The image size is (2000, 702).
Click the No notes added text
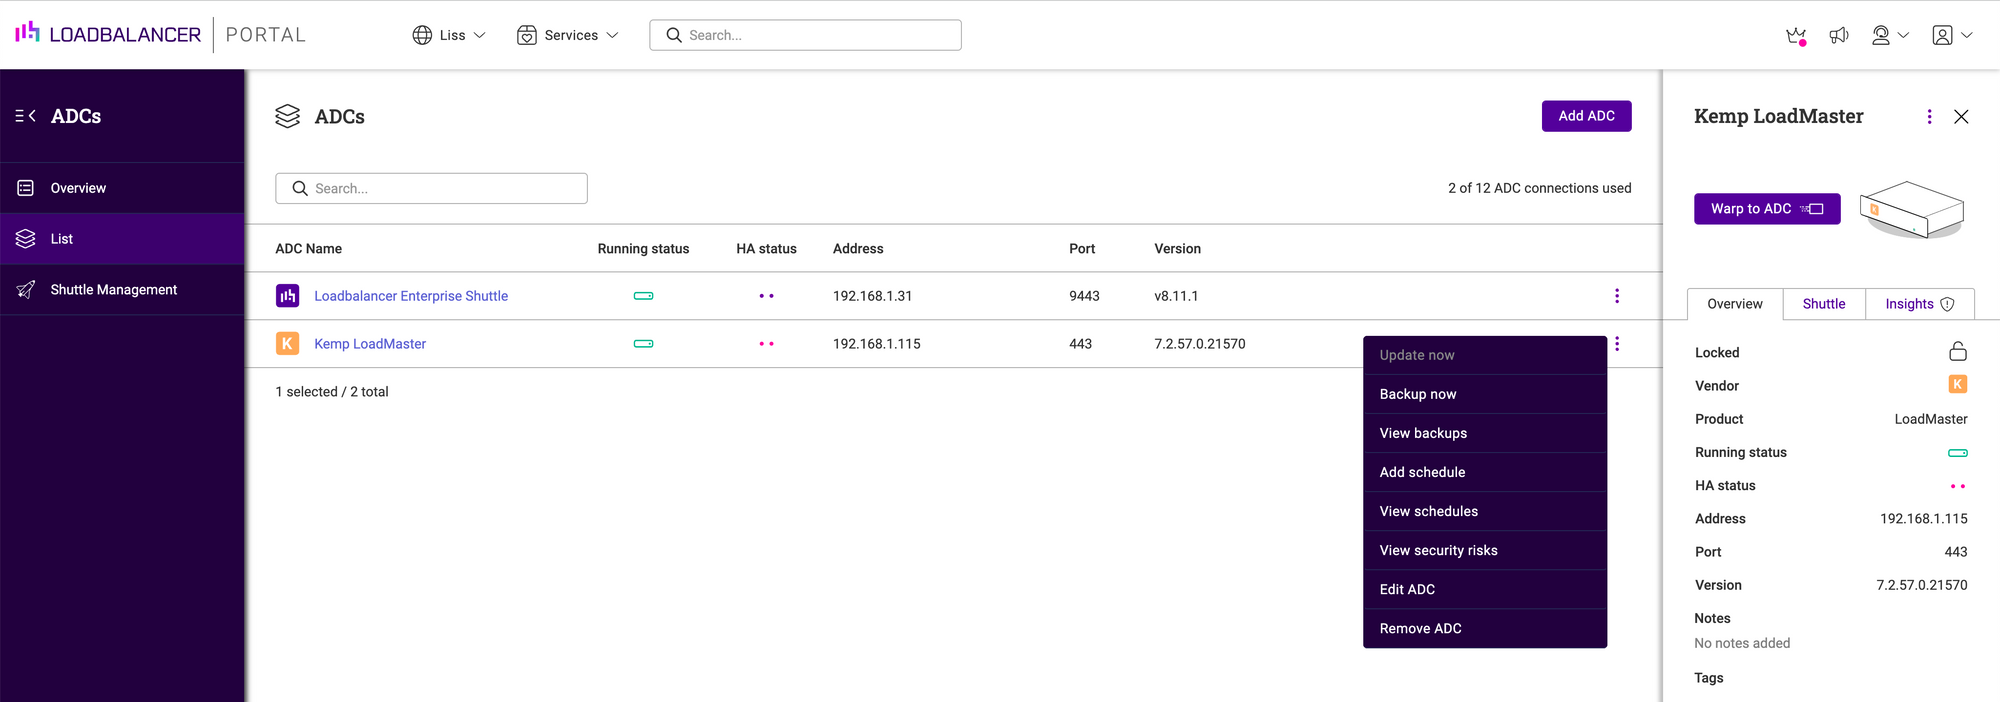1742,643
